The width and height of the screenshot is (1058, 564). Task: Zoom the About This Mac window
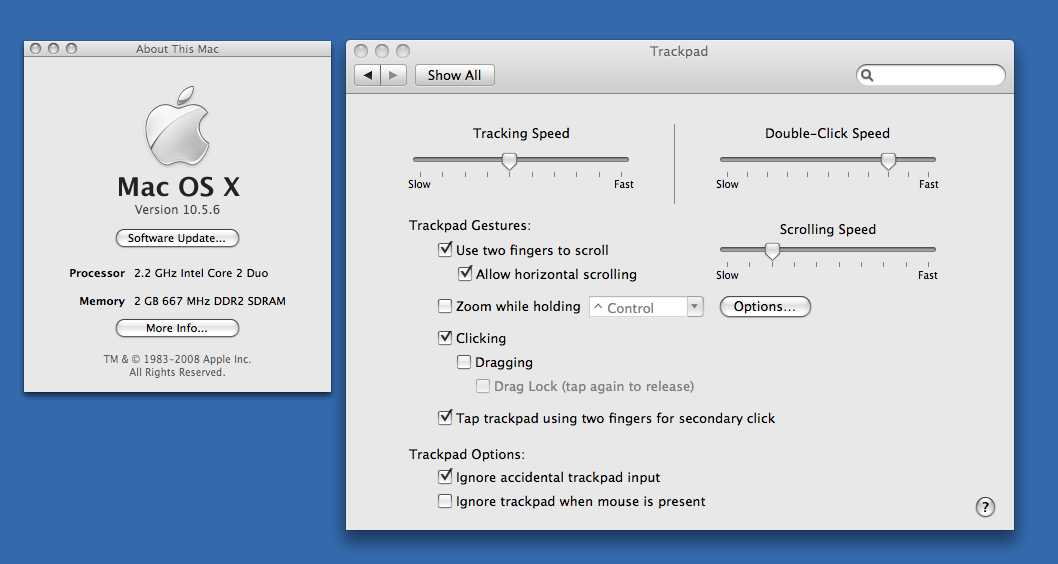[72, 49]
